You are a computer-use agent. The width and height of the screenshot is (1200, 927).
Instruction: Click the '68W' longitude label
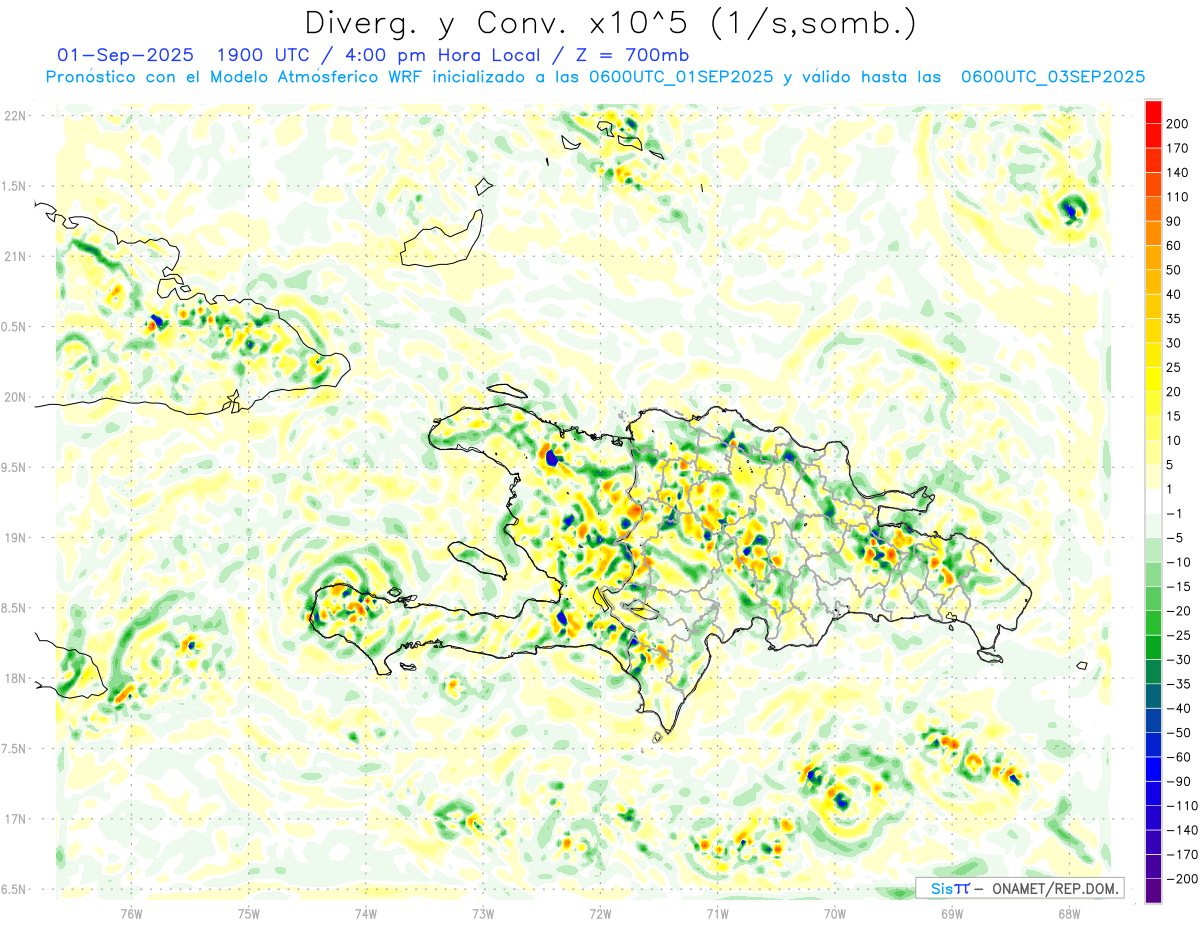[1069, 913]
